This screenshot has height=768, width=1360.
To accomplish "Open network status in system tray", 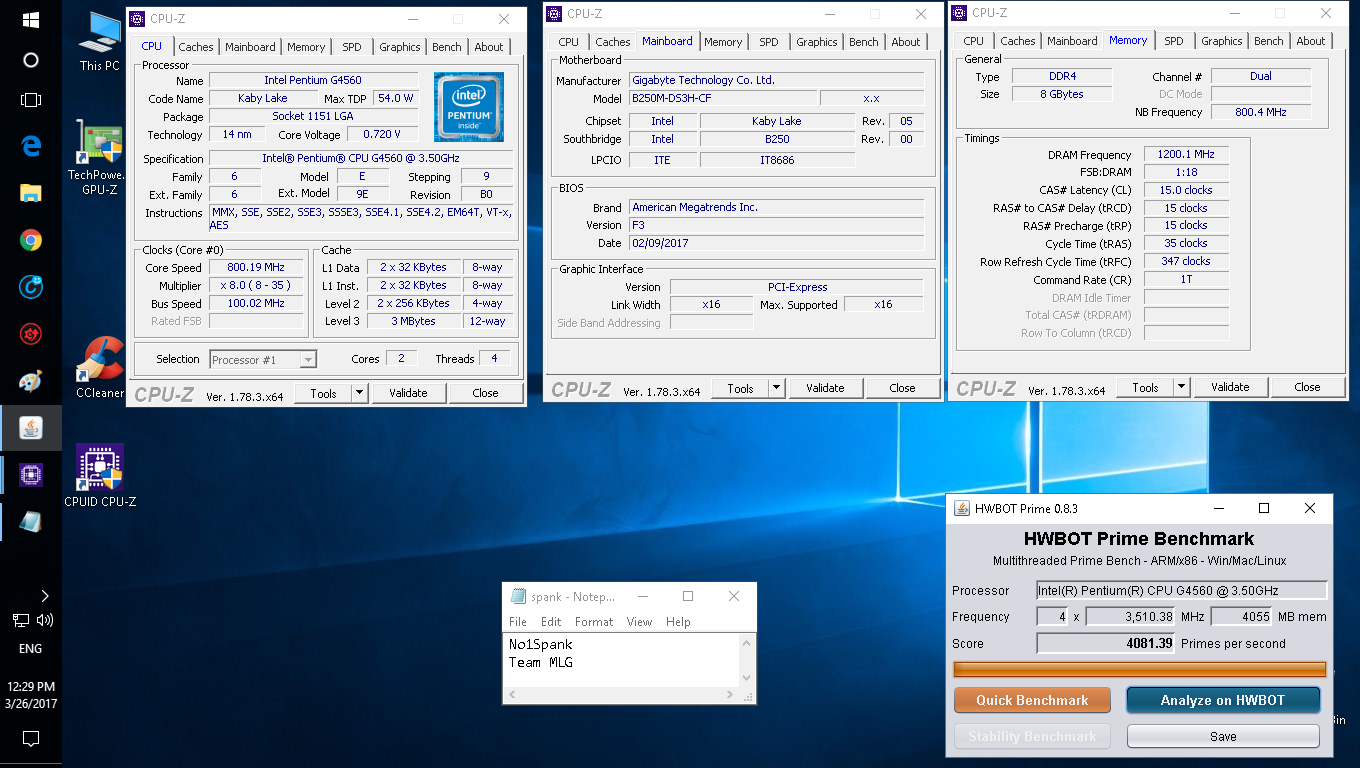I will point(20,620).
